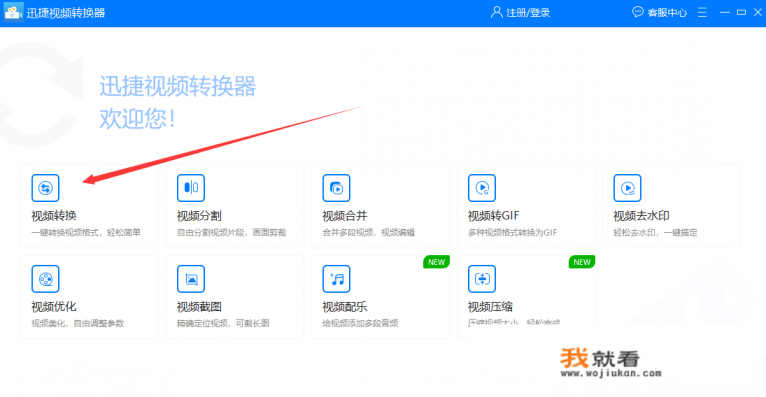Close the converter window
The image size is (766, 397).
[758, 12]
